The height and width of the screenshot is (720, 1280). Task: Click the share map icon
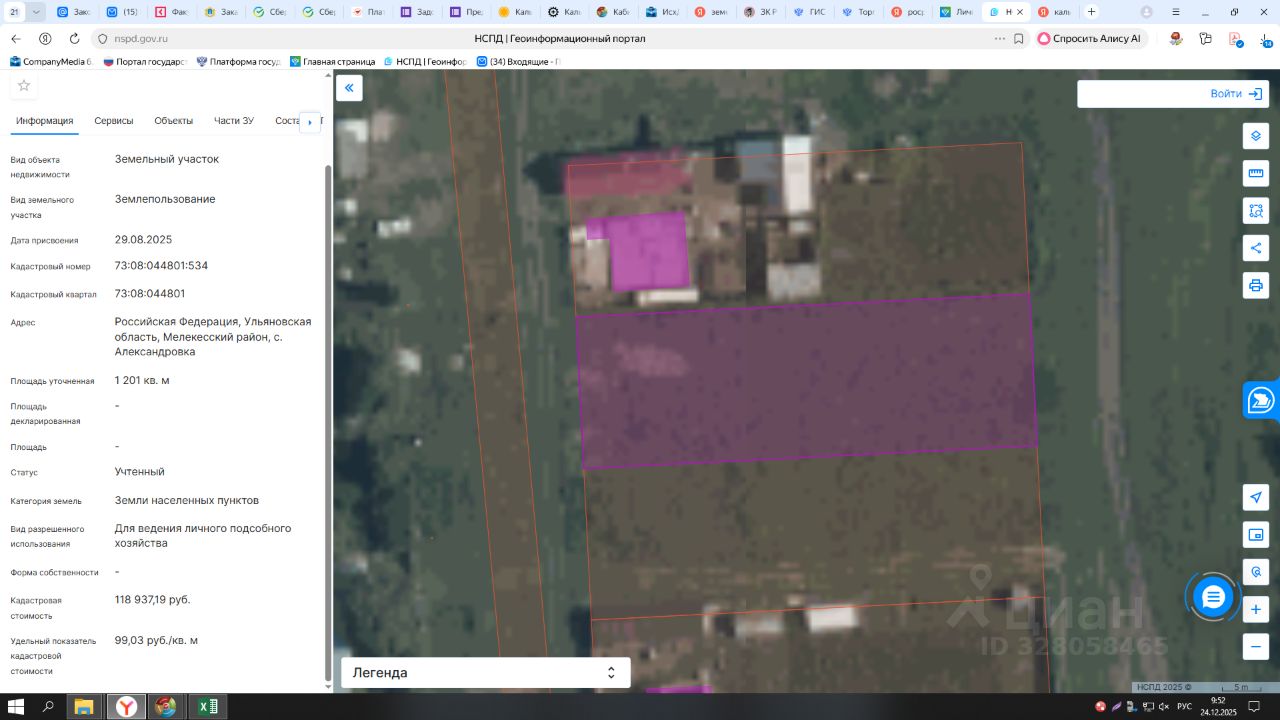(1256, 248)
